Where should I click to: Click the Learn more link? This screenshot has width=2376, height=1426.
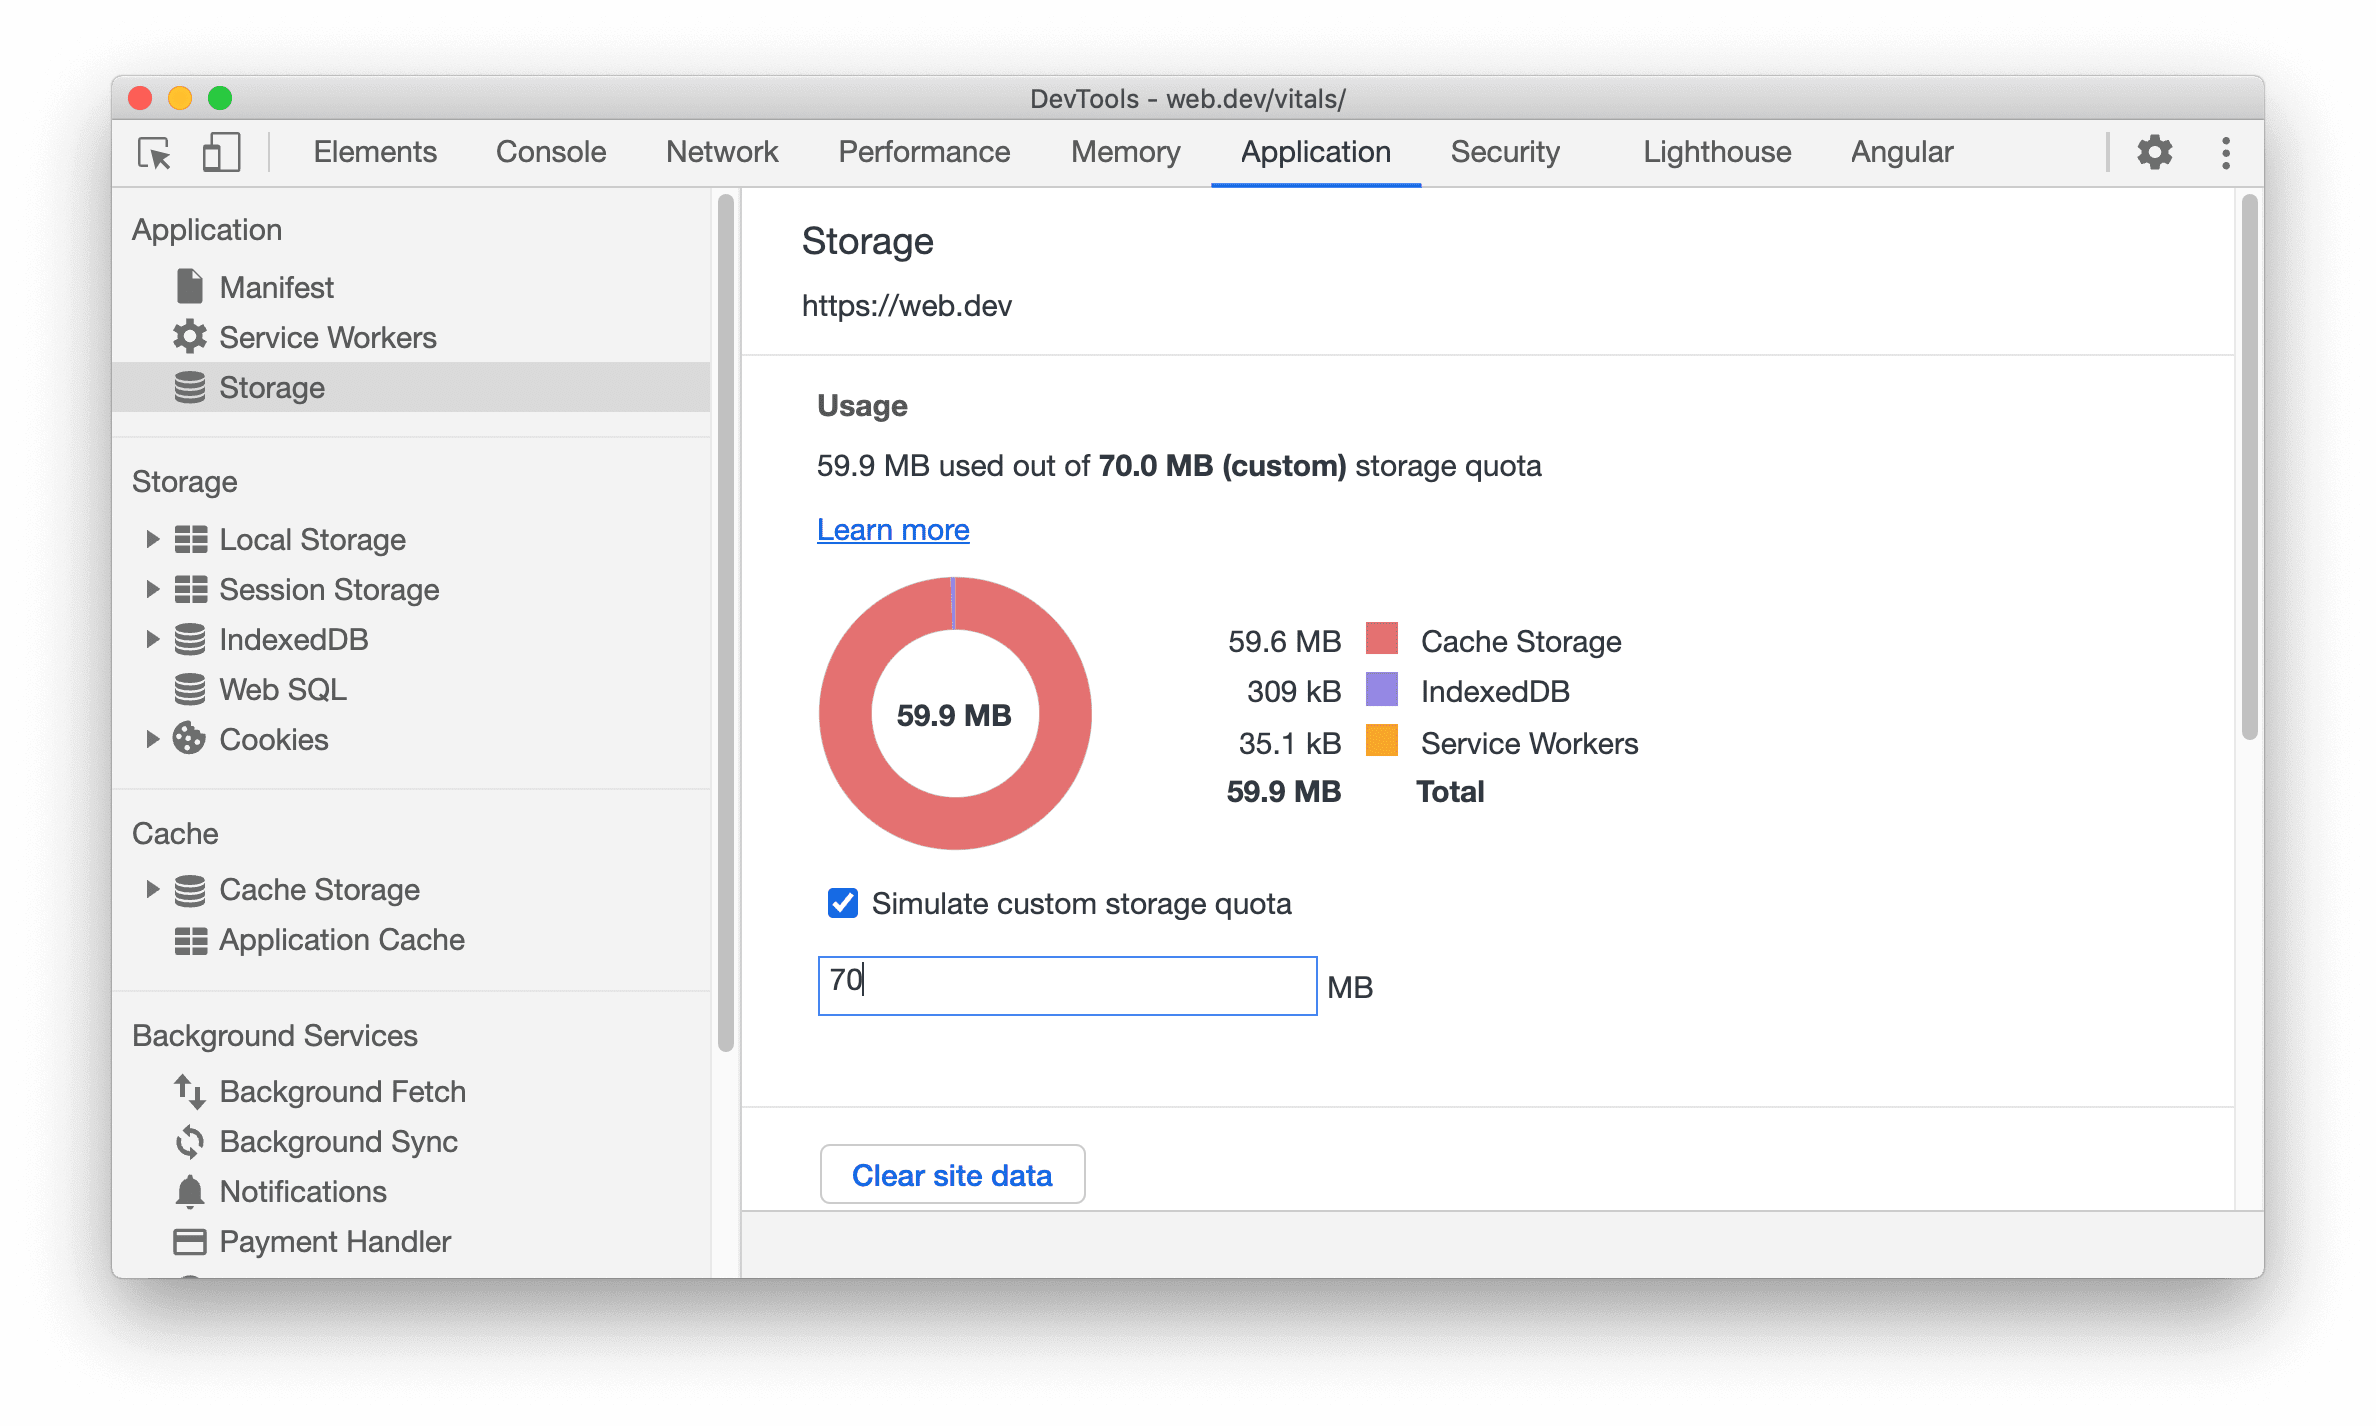tap(896, 530)
